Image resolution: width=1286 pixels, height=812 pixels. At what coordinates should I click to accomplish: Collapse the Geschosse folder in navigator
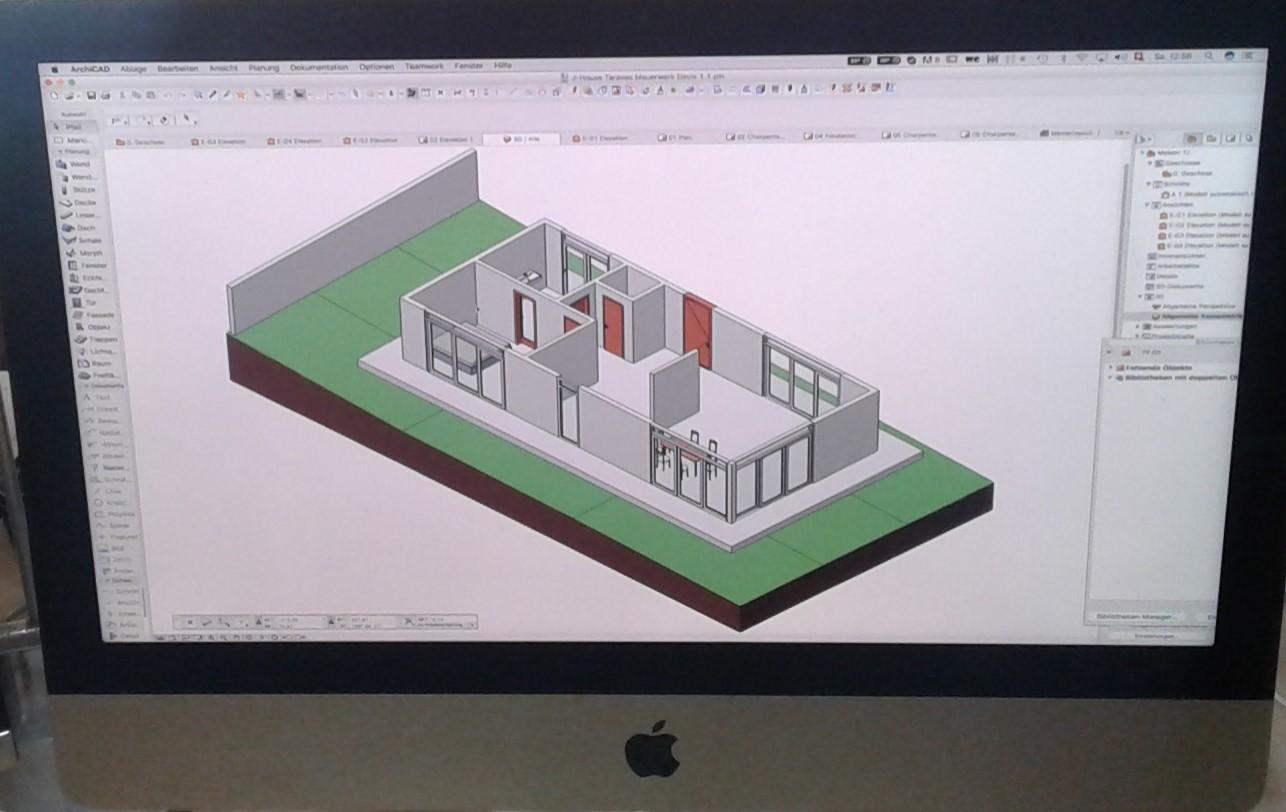[x=1151, y=163]
